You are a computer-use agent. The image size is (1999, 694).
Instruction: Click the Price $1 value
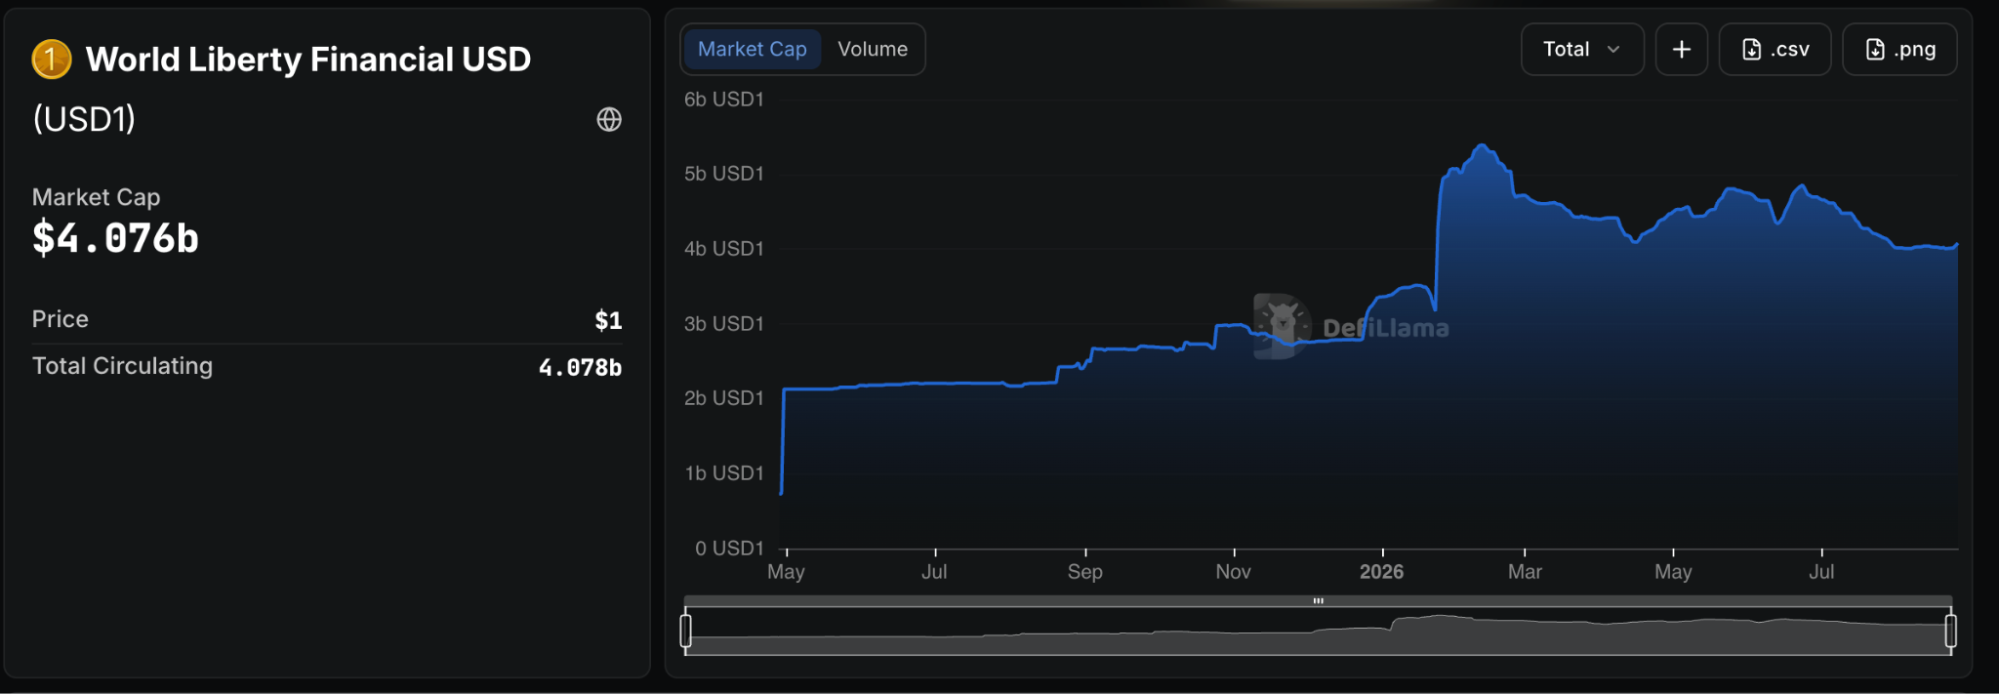pyautogui.click(x=608, y=320)
